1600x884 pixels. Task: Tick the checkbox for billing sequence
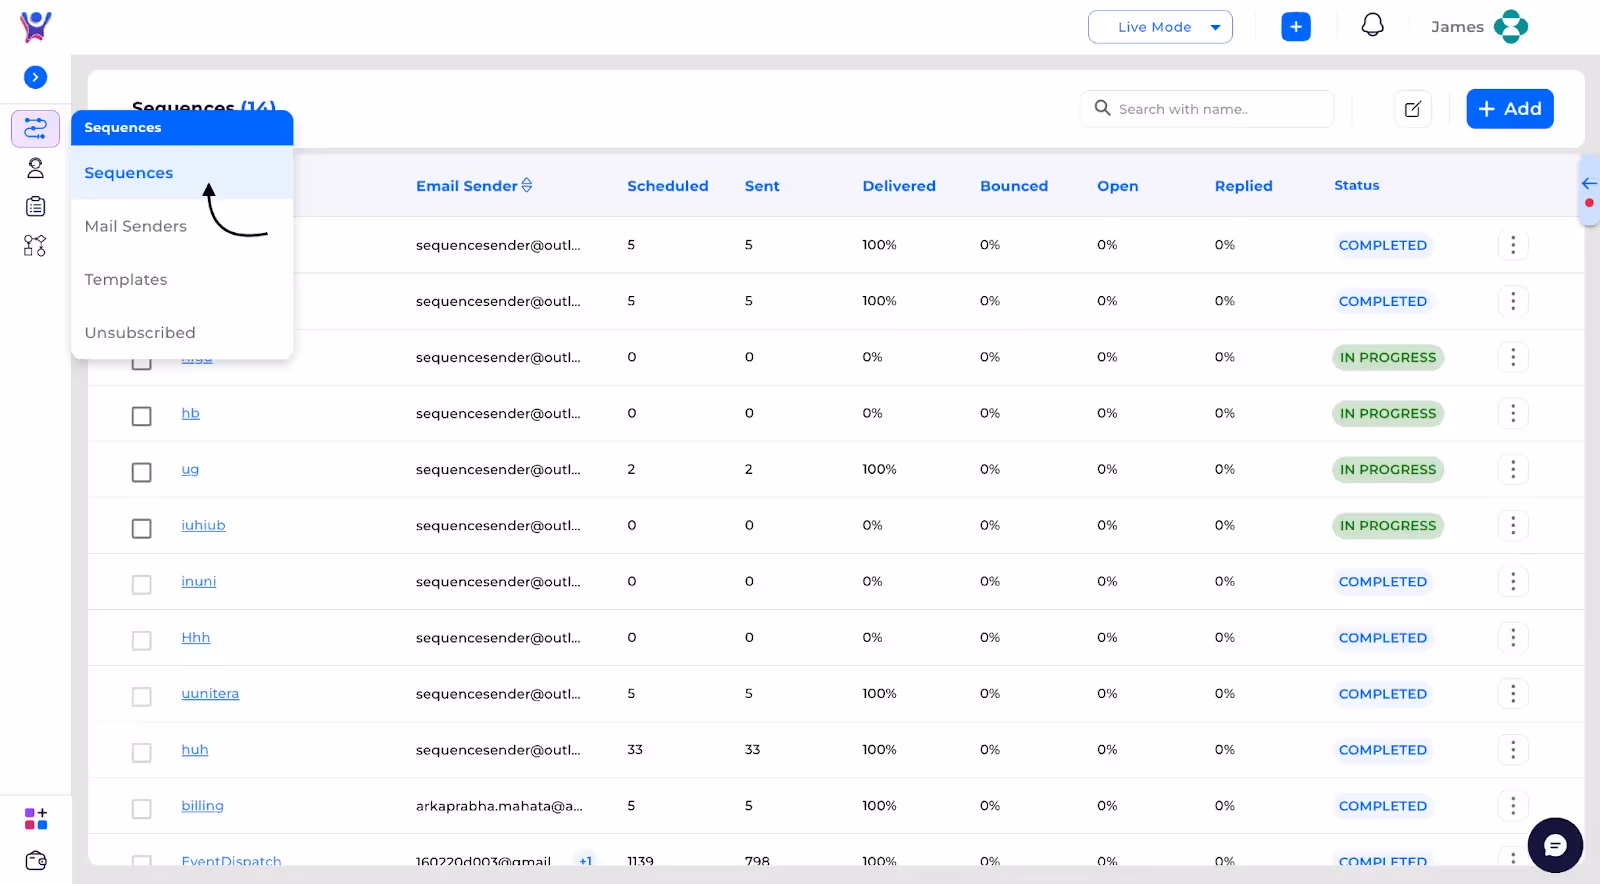coord(142,807)
